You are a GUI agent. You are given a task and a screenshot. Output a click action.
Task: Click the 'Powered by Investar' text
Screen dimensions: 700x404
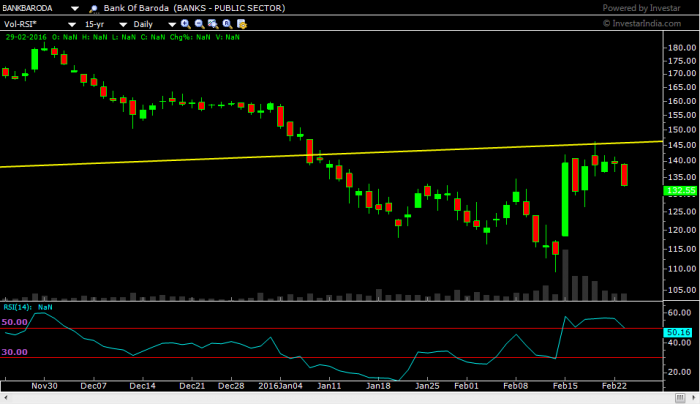(x=641, y=8)
